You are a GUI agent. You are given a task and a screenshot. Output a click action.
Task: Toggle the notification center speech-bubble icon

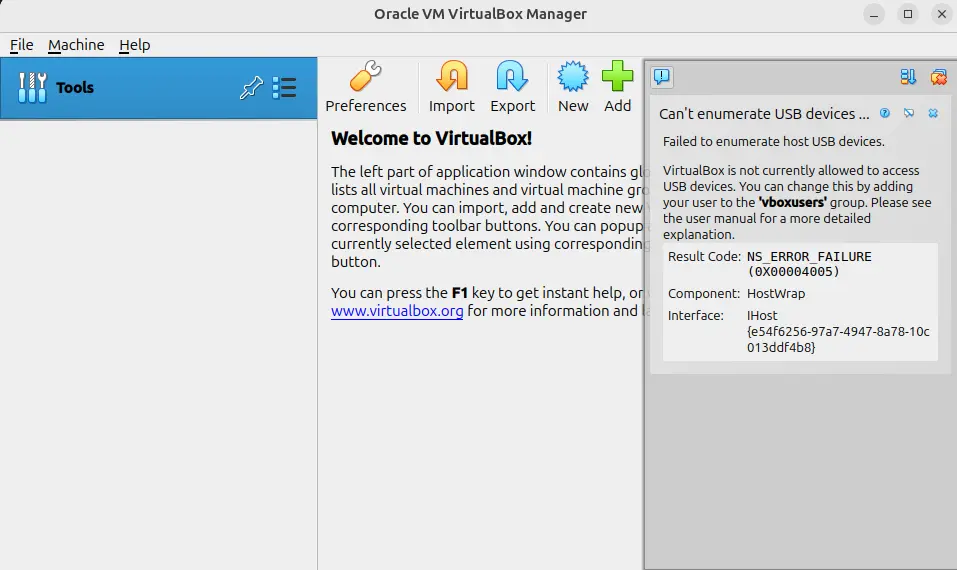tap(662, 77)
